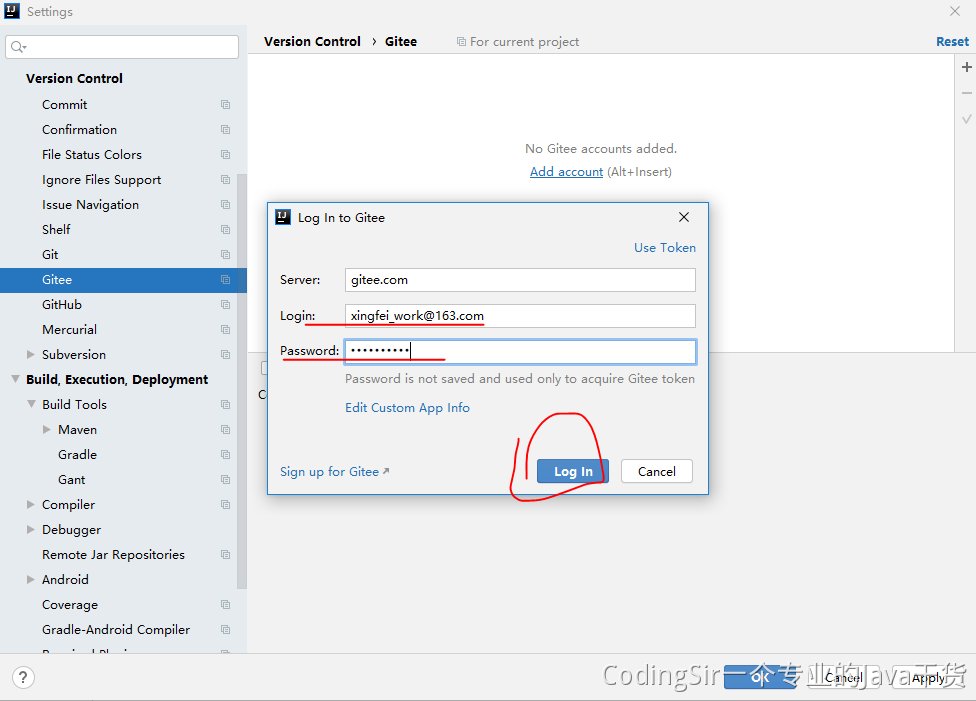This screenshot has width=976, height=701.
Task: Click project-level icon beside Coverage
Action: [225, 605]
